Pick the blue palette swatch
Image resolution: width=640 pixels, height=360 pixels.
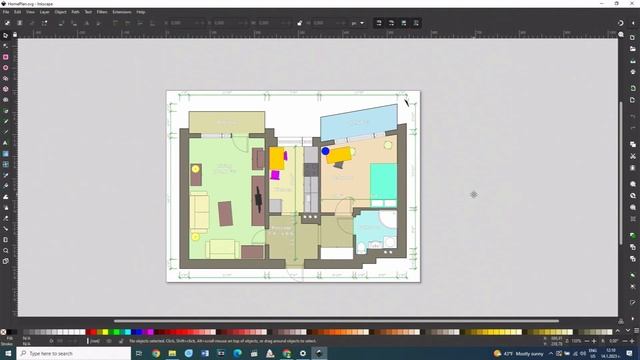[x=139, y=332]
